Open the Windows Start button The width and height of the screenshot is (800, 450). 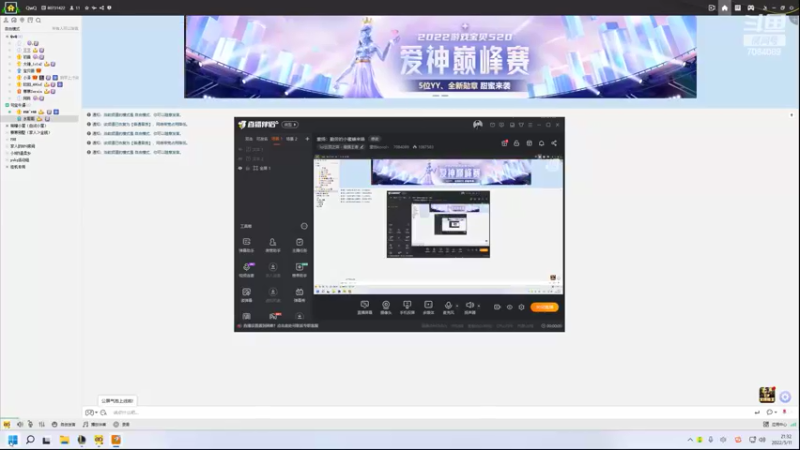13,440
